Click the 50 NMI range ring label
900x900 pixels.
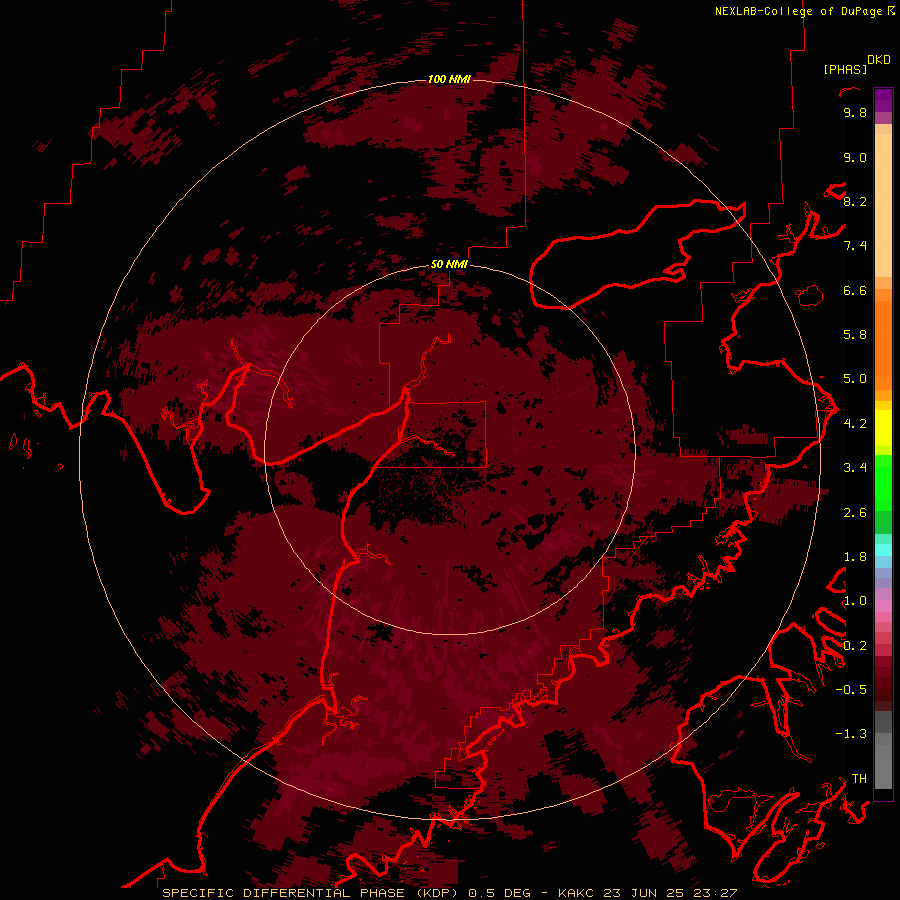pos(449,264)
